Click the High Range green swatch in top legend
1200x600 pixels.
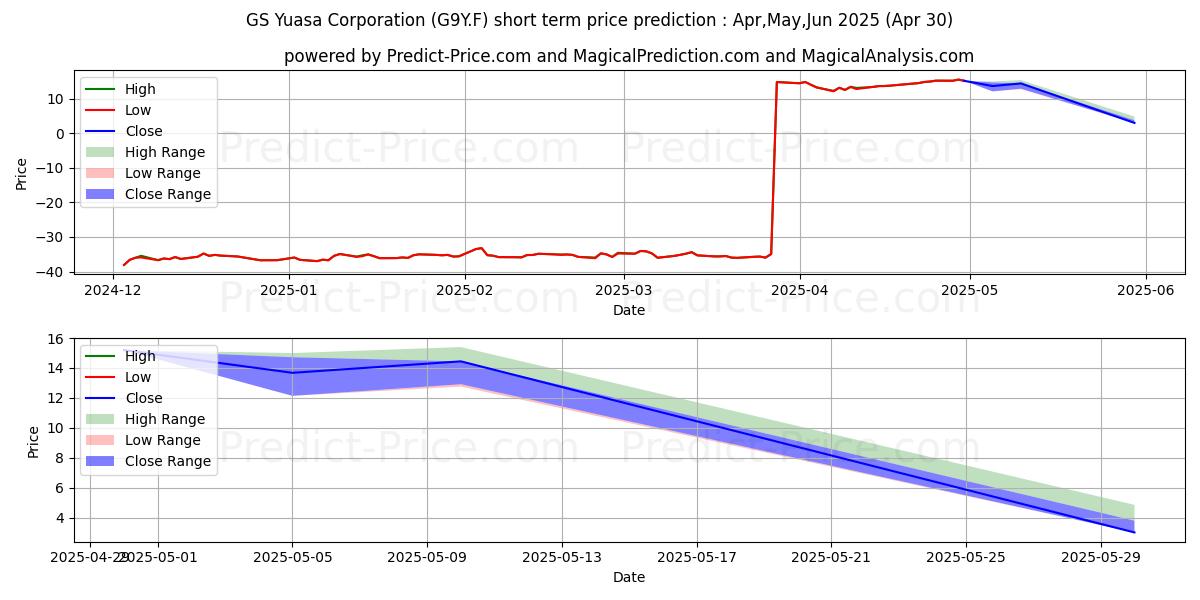[x=101, y=152]
